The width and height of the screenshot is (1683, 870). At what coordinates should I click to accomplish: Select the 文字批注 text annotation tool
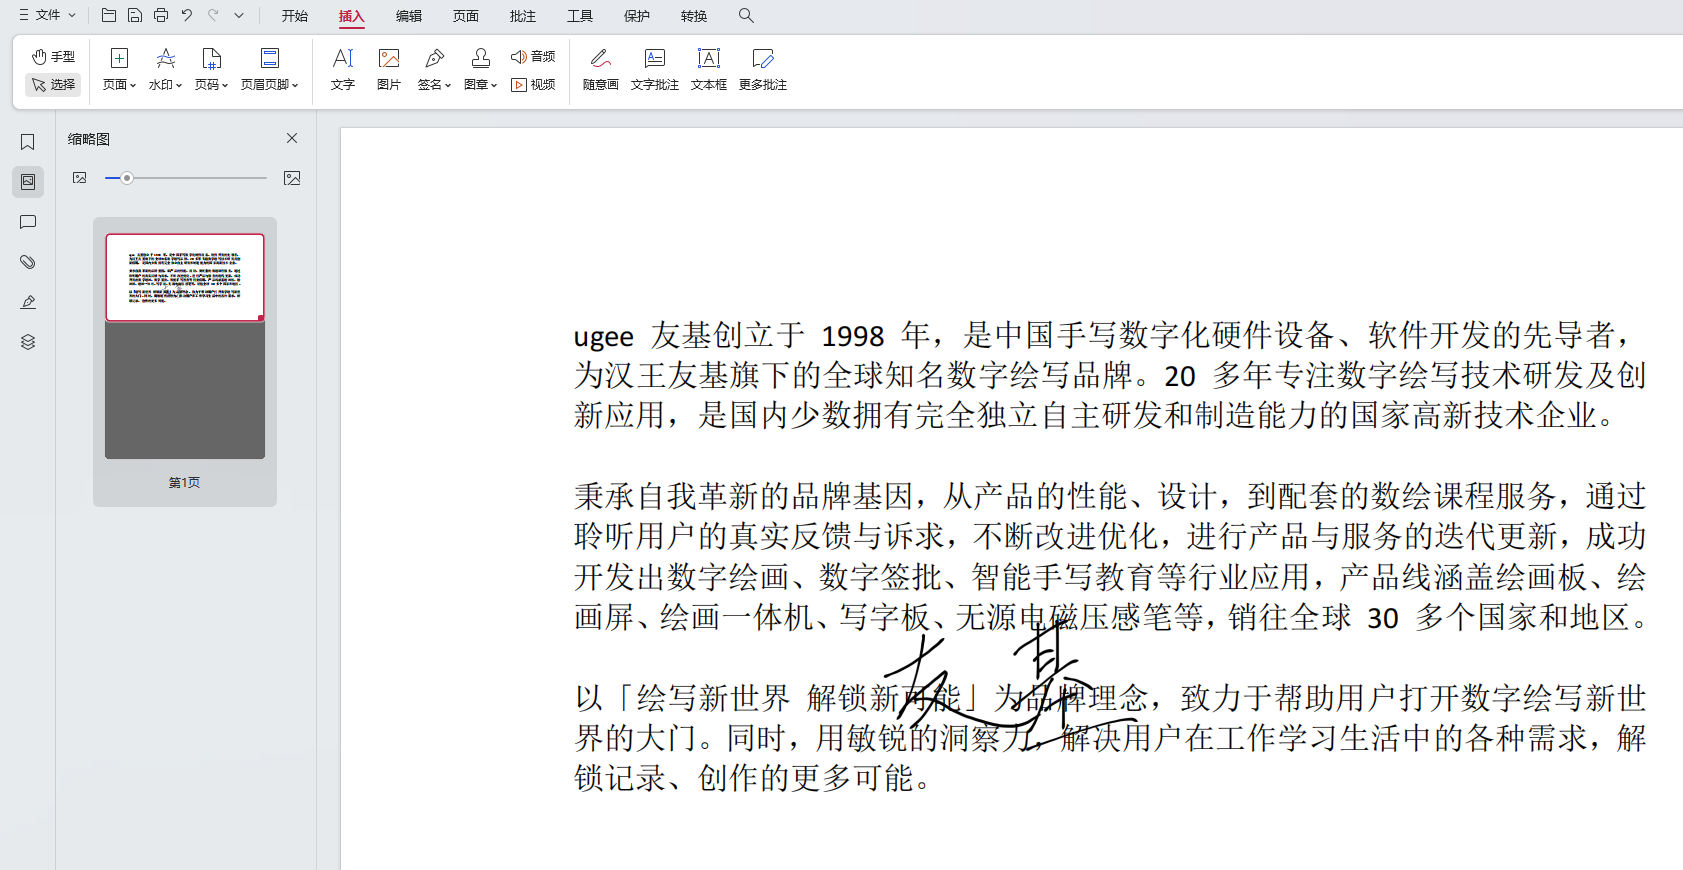coord(655,70)
